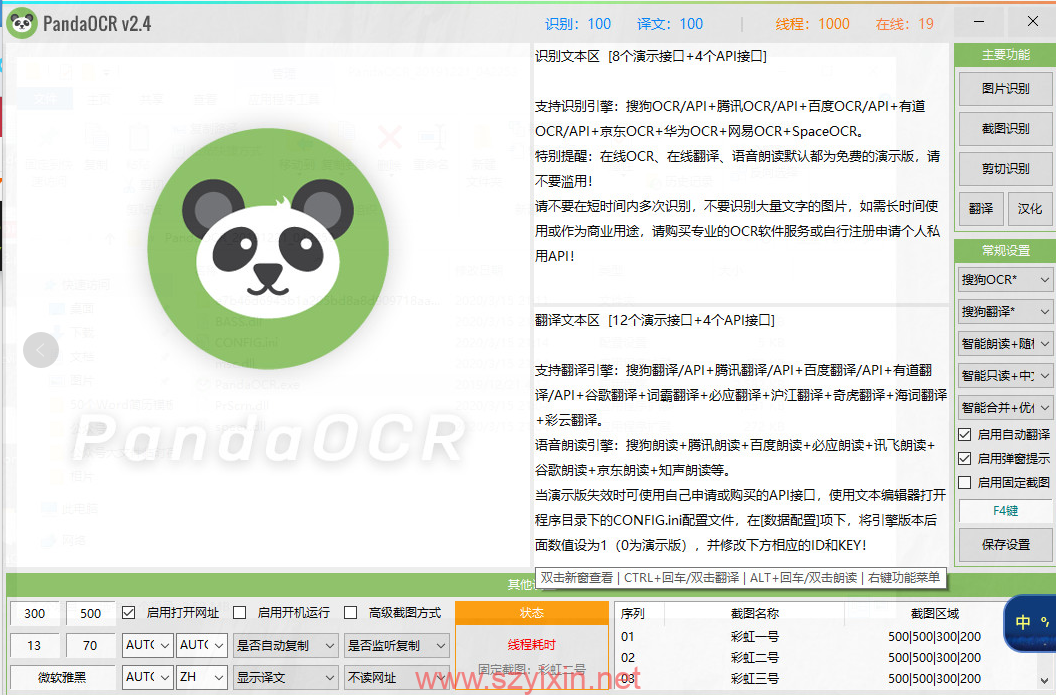Expand the 搜狗翻译* dropdown

pos(1004,312)
